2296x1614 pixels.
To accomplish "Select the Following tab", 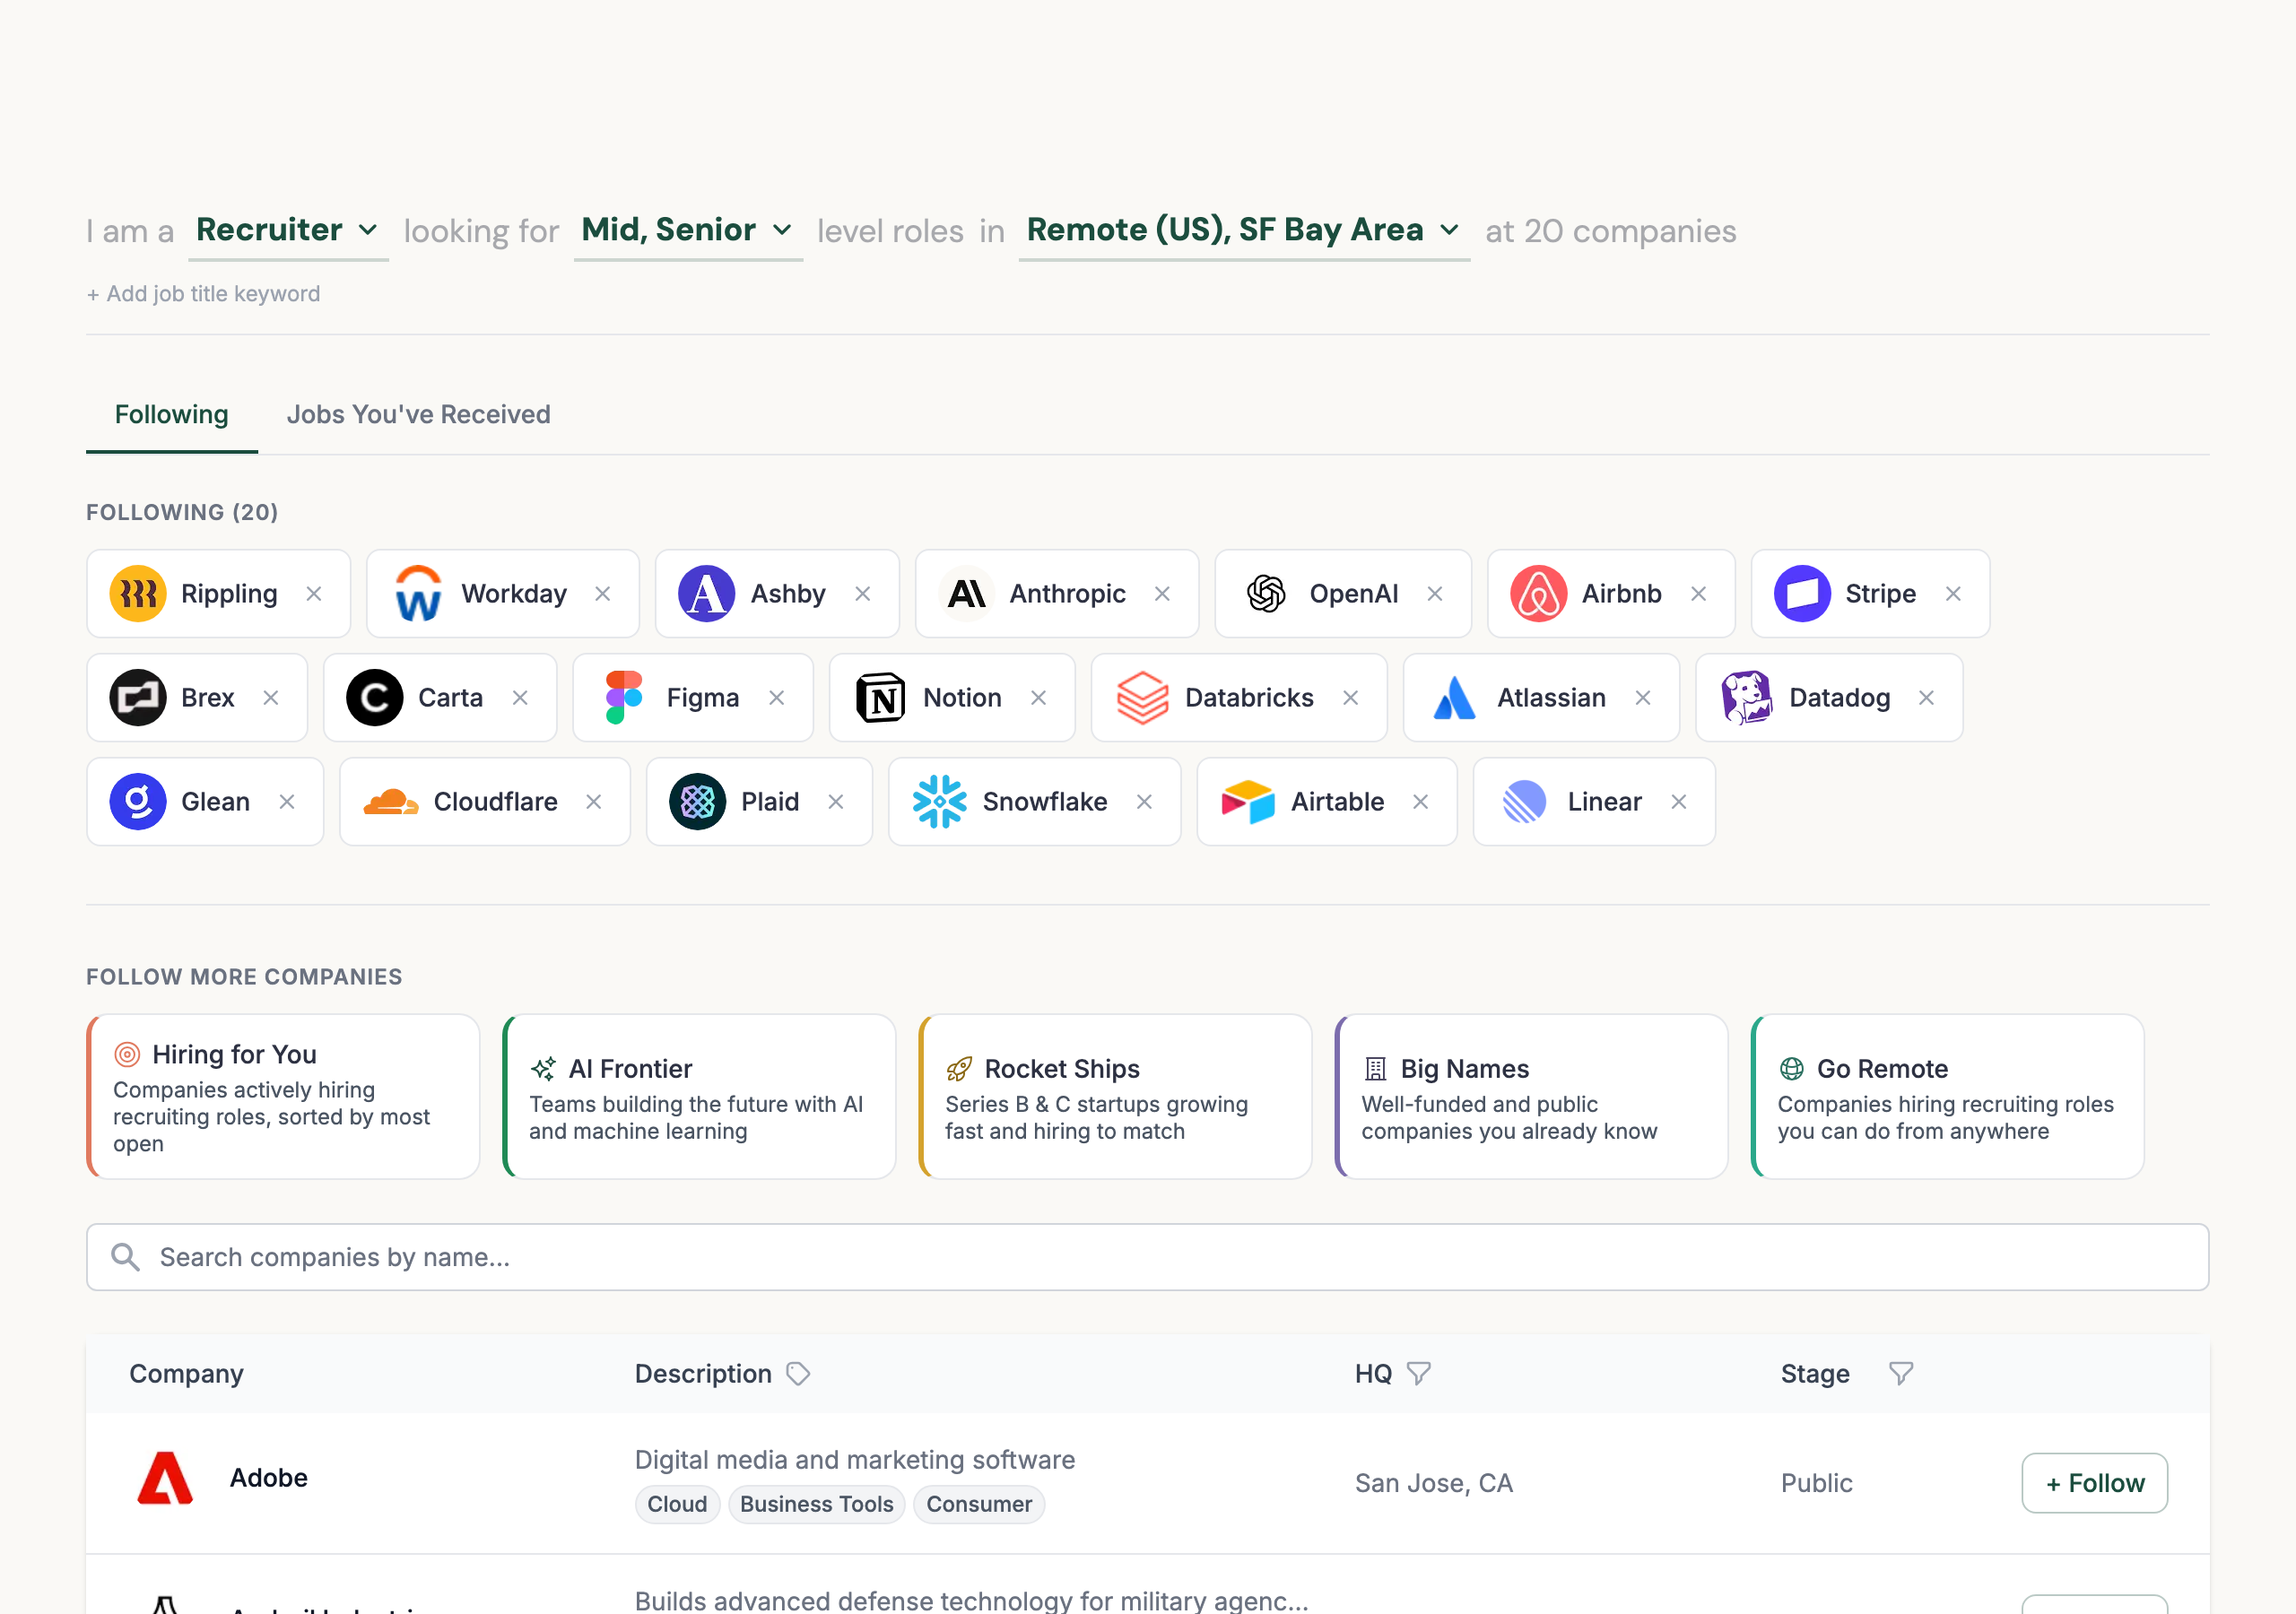I will click(171, 414).
